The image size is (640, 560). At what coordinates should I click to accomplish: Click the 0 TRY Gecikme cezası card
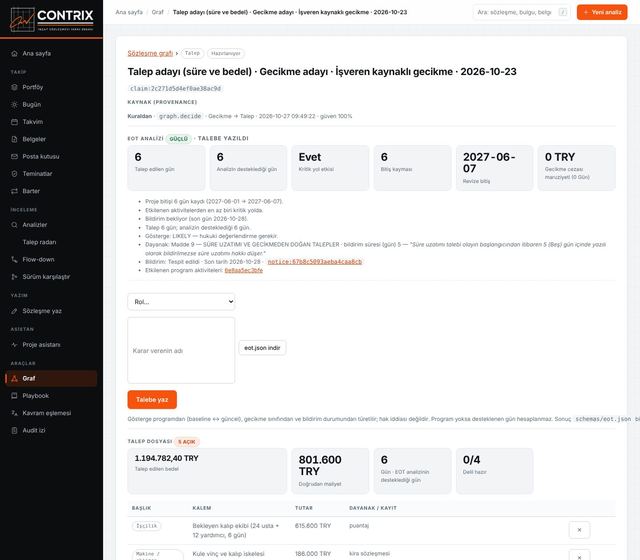click(x=576, y=168)
